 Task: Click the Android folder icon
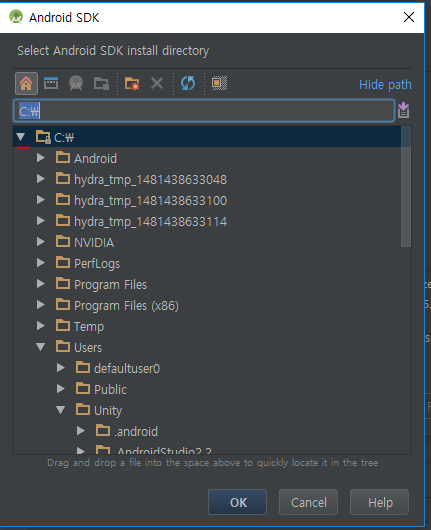[x=63, y=158]
